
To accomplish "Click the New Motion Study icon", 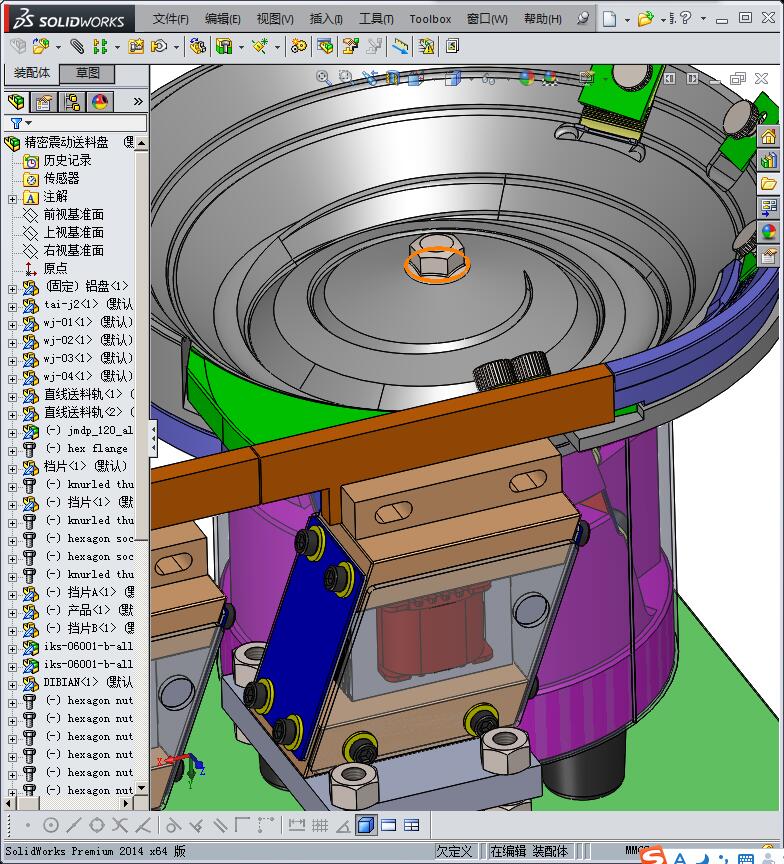I will tap(299, 46).
